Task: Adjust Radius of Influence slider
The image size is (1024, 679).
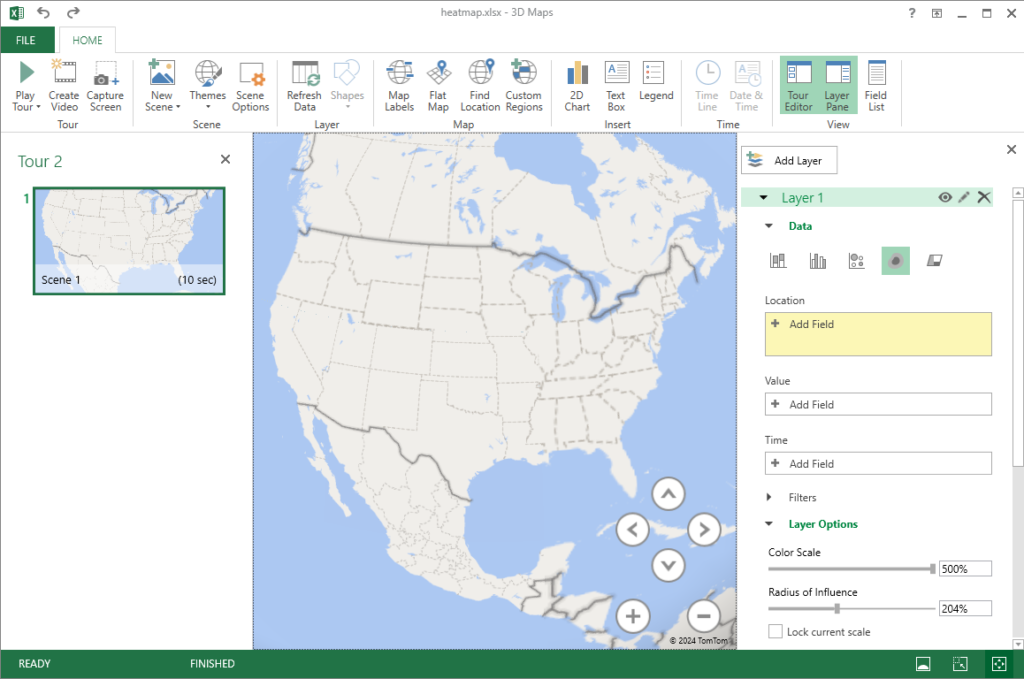Action: (x=837, y=608)
